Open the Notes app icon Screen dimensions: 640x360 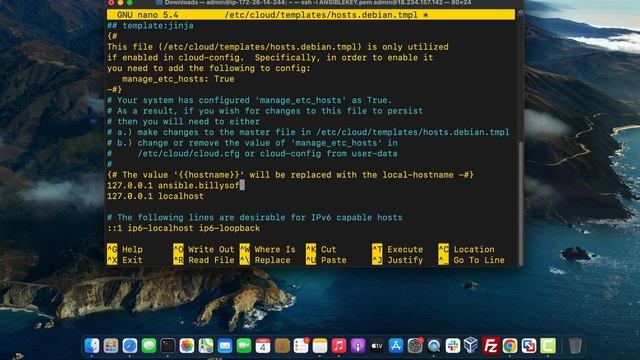[320, 346]
